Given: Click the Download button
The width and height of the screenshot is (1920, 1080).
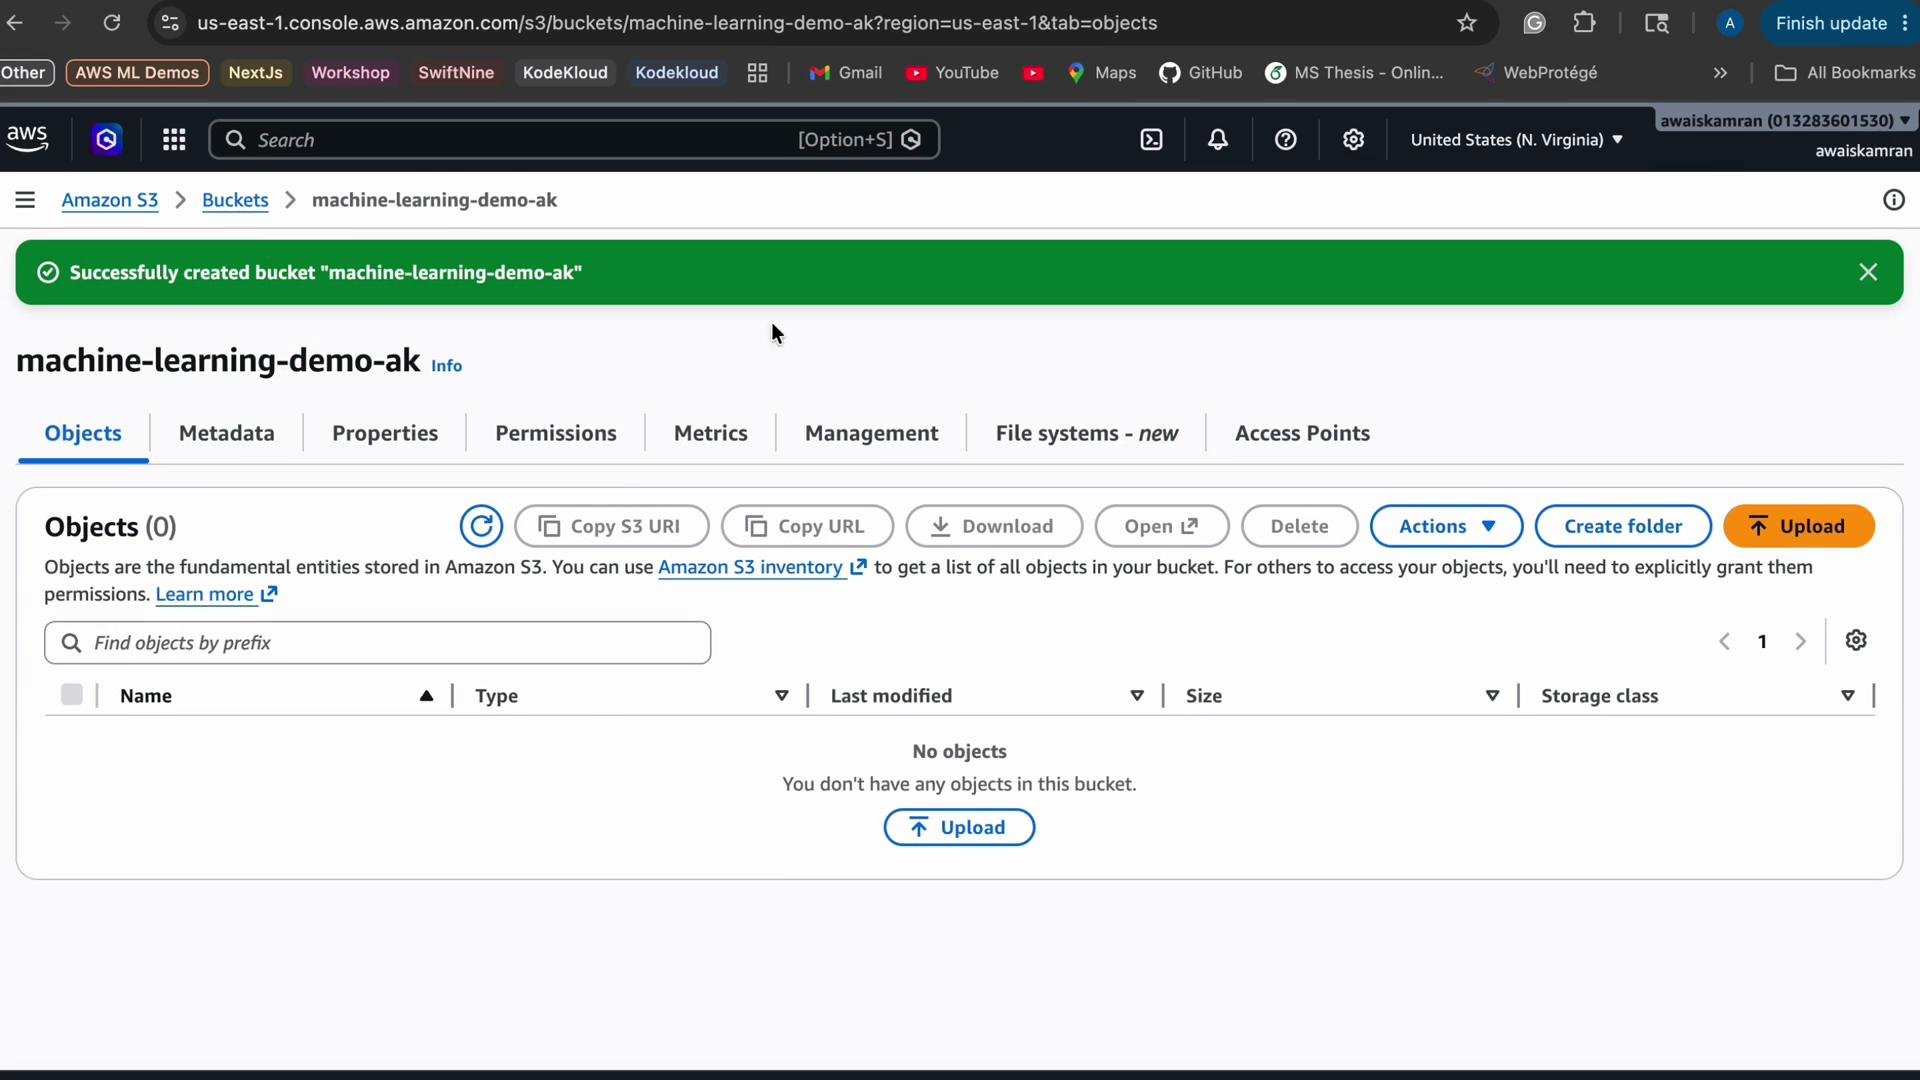Looking at the screenshot, I should pos(994,526).
